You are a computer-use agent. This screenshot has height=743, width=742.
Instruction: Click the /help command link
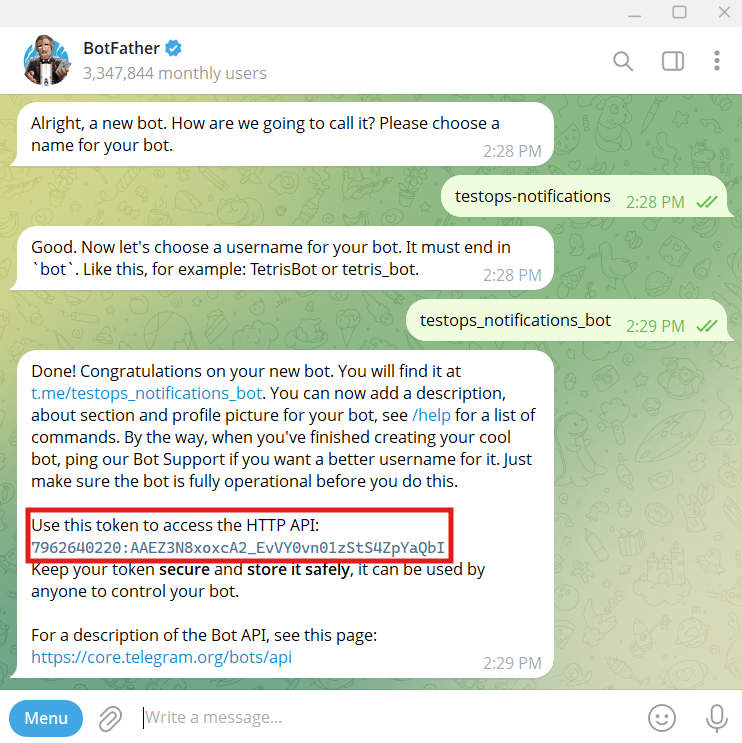(x=431, y=415)
